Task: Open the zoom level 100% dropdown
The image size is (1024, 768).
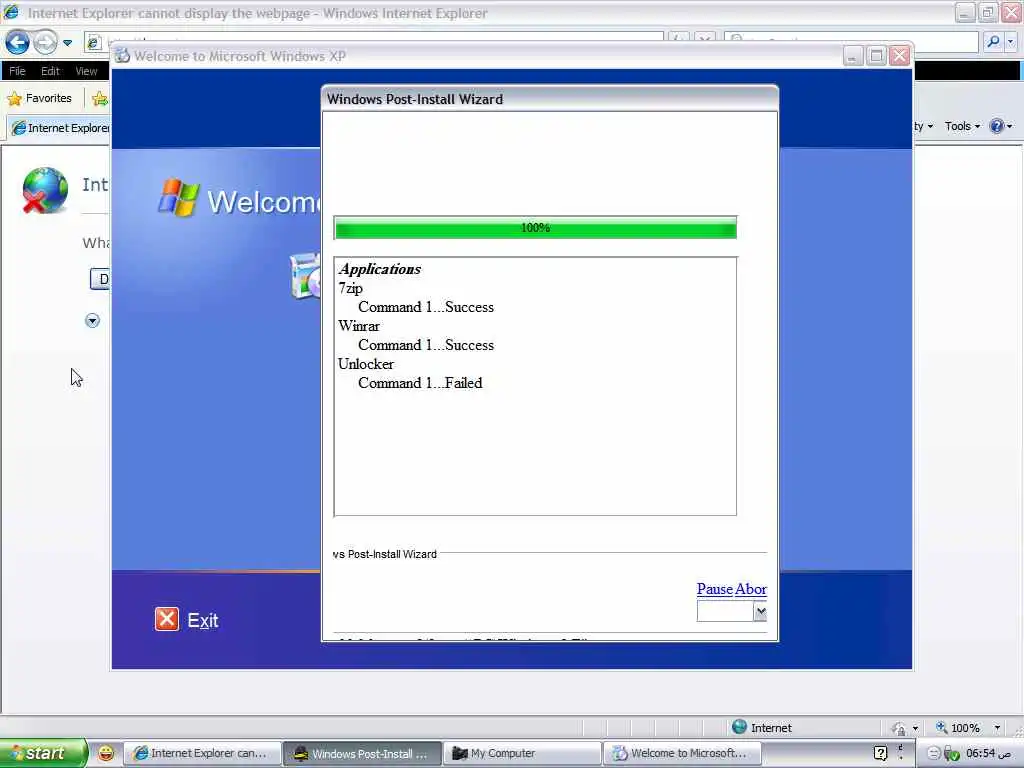Action: pos(997,728)
